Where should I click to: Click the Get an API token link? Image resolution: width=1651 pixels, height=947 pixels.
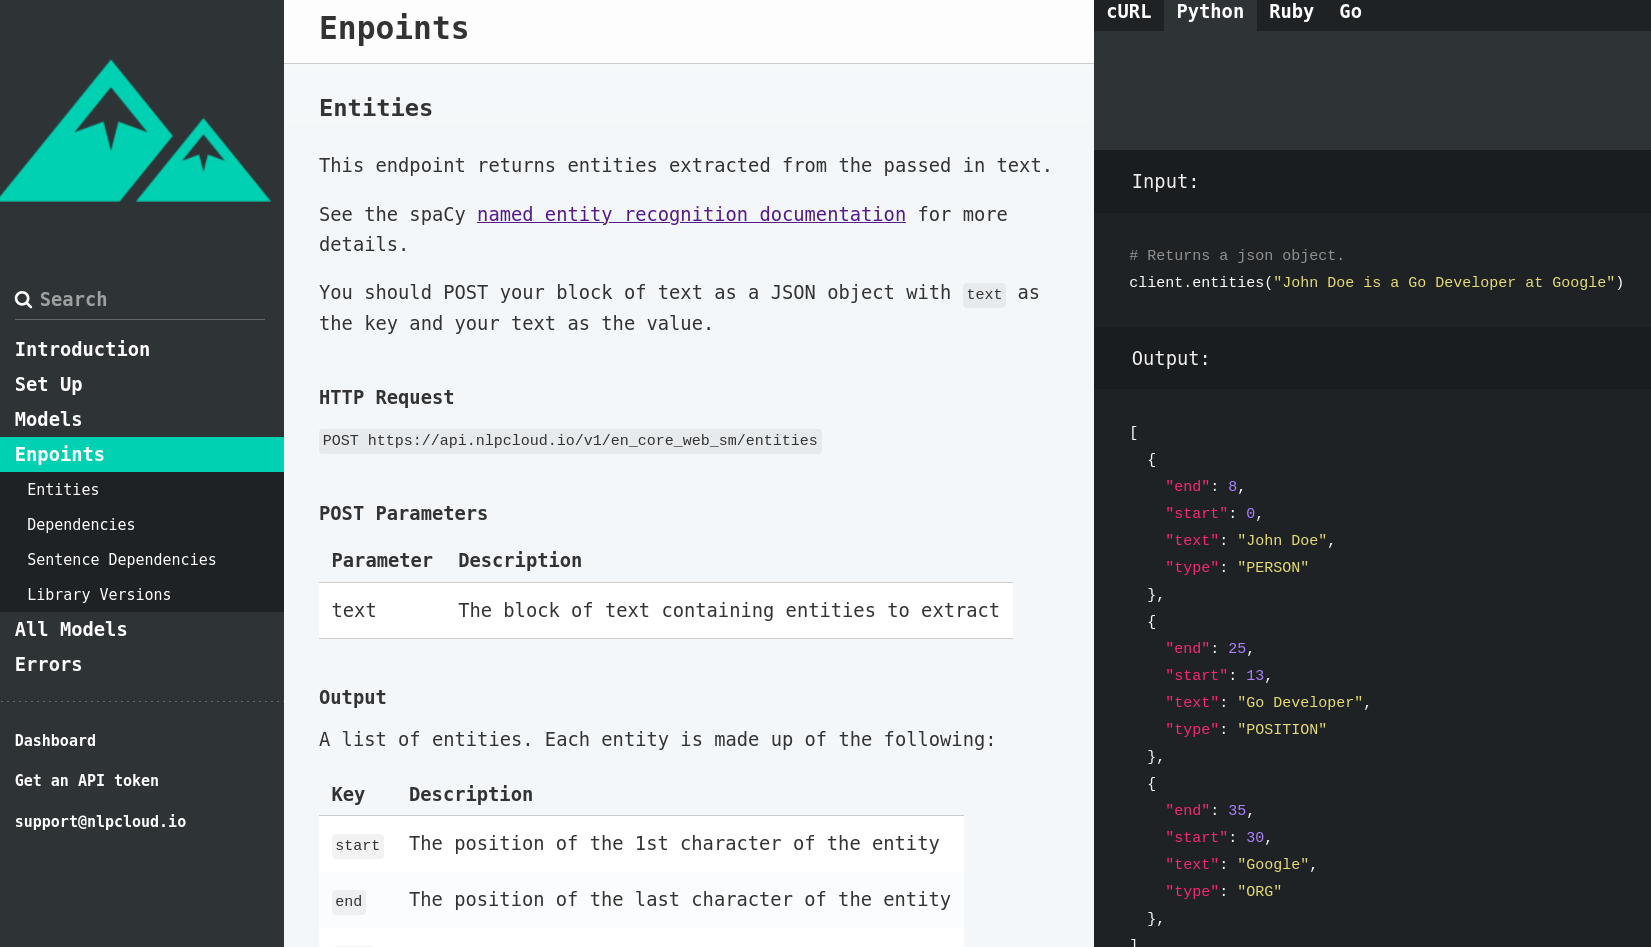click(87, 780)
